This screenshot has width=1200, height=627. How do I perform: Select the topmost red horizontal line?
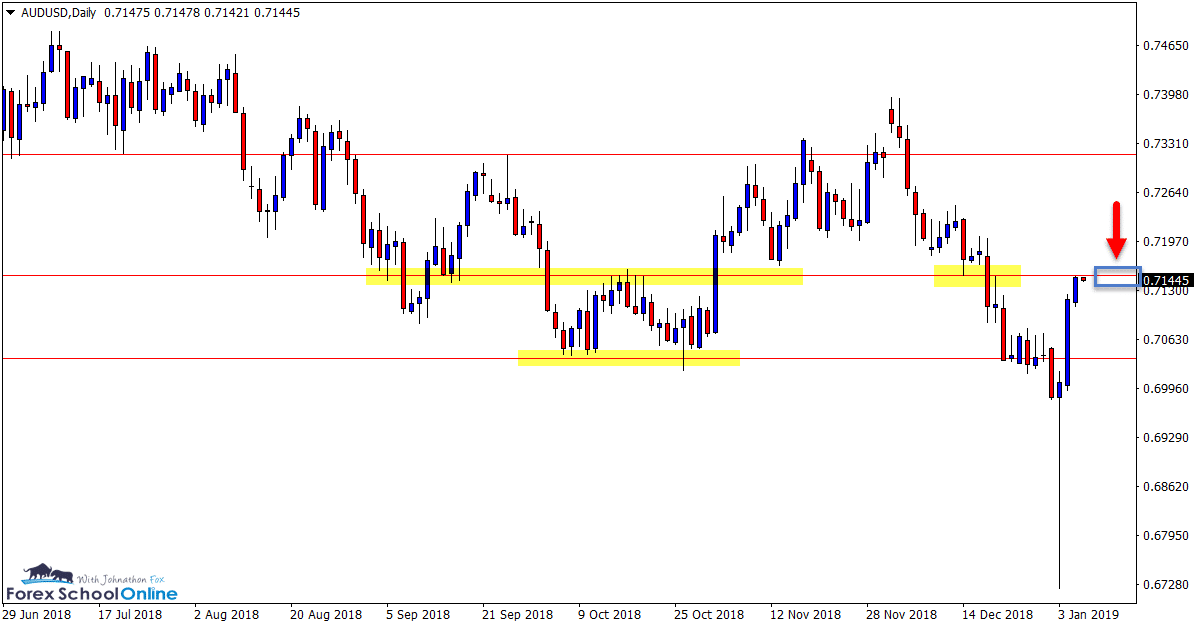600,155
